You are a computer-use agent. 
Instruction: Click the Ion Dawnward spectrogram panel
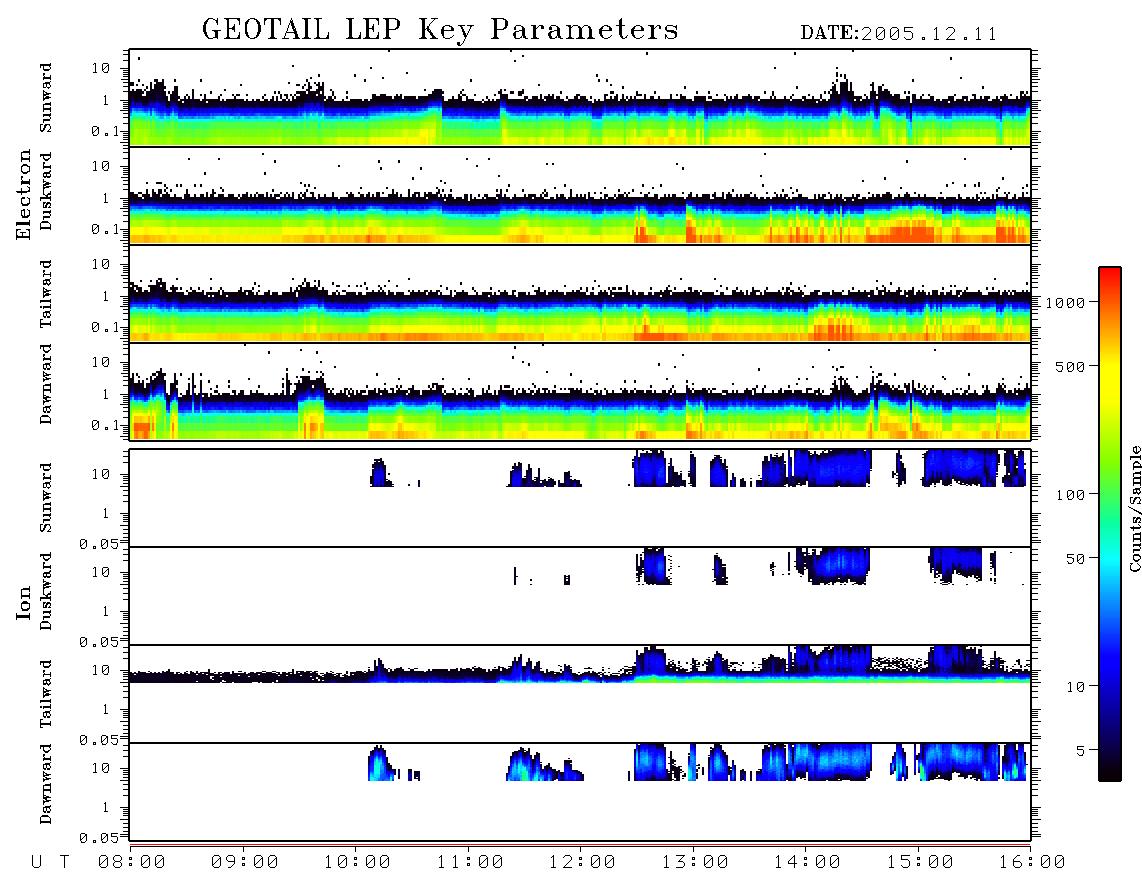coord(580,792)
